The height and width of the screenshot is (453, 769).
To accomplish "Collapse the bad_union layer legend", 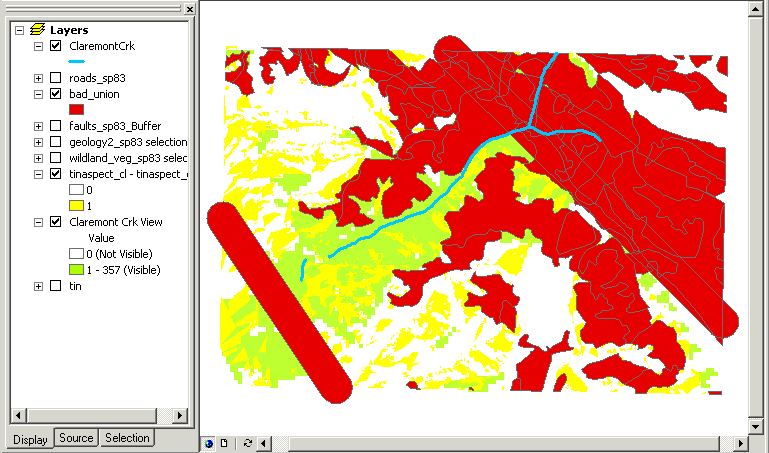I will [x=38, y=94].
